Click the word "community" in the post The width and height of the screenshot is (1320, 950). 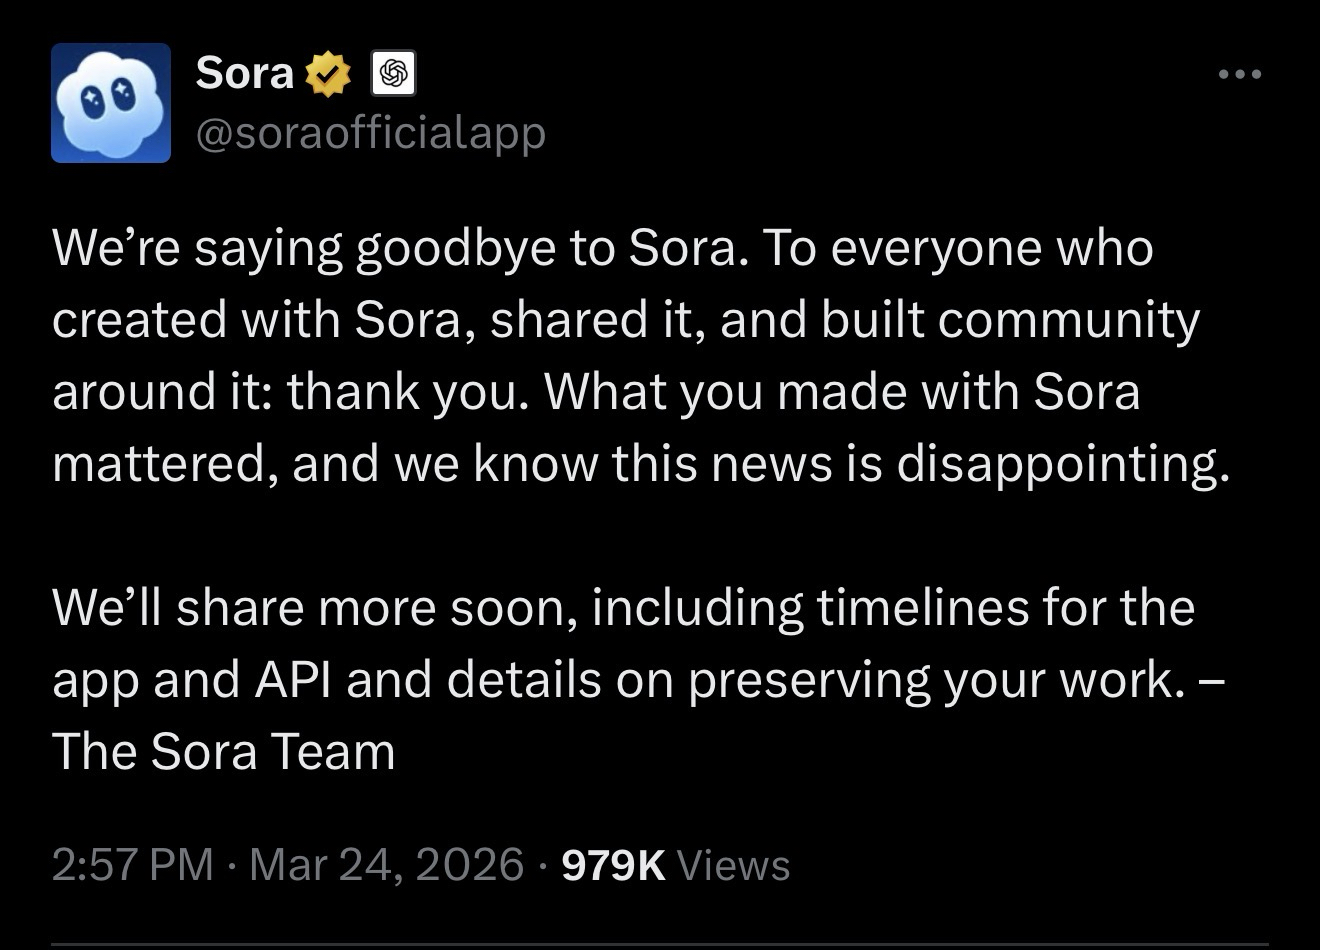[x=1069, y=319]
